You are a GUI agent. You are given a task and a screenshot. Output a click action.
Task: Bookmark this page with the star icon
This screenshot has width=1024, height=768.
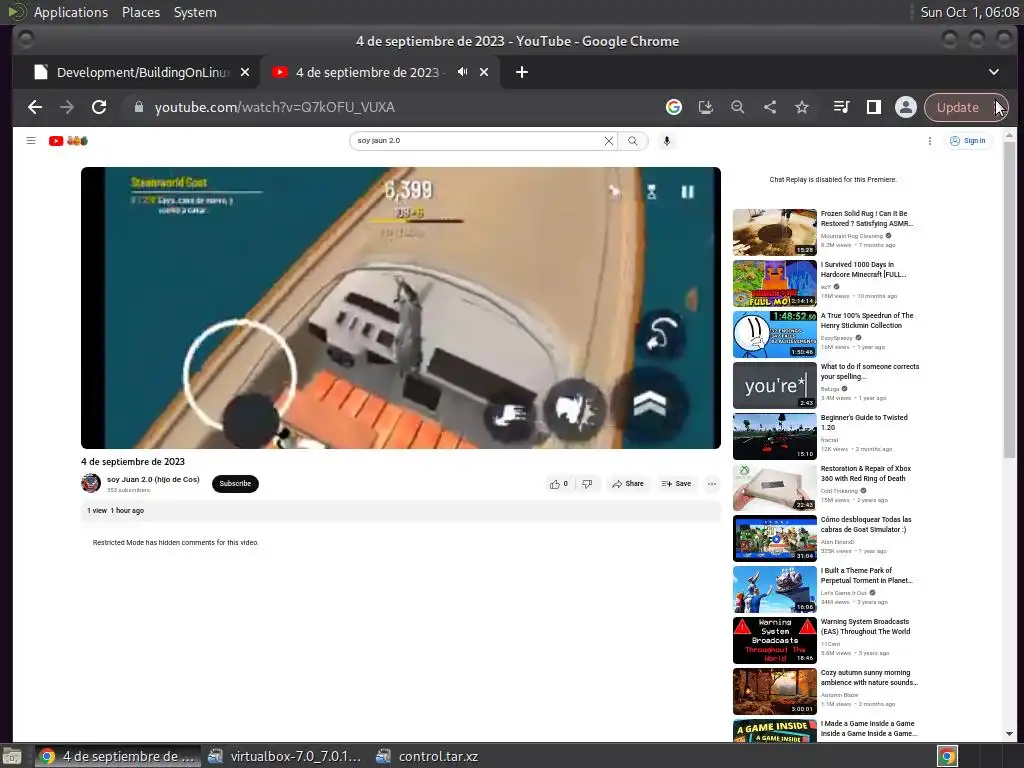pyautogui.click(x=802, y=107)
